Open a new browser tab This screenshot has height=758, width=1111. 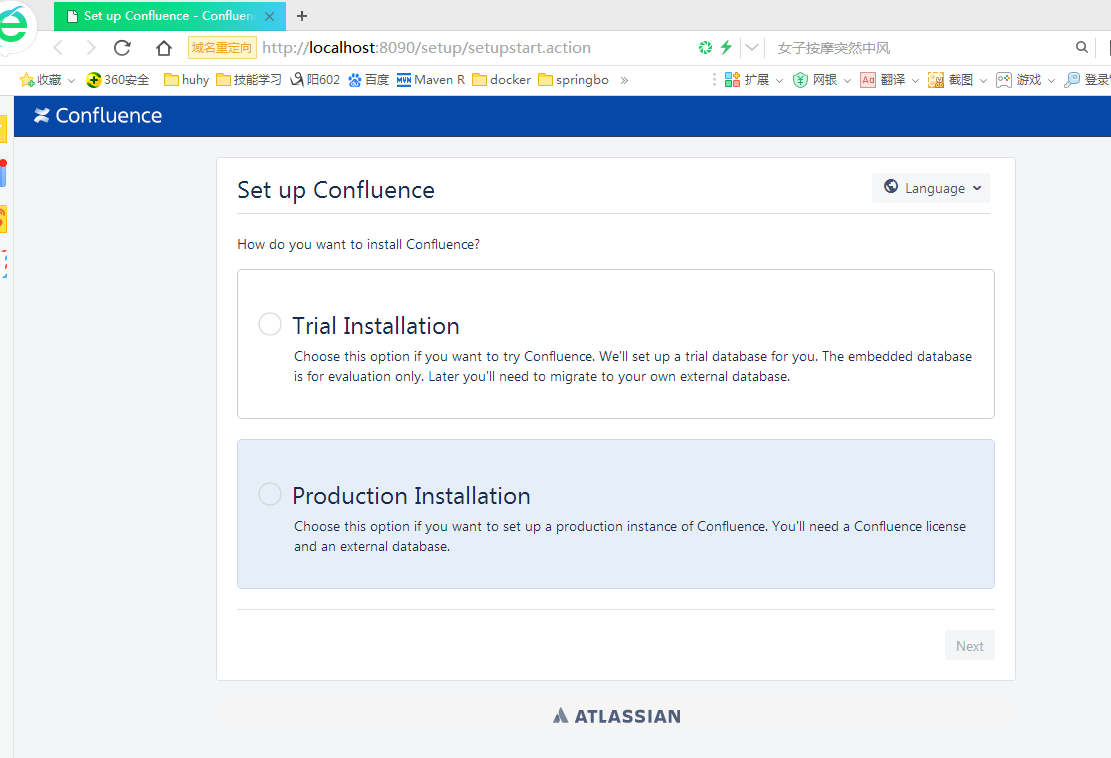(302, 15)
